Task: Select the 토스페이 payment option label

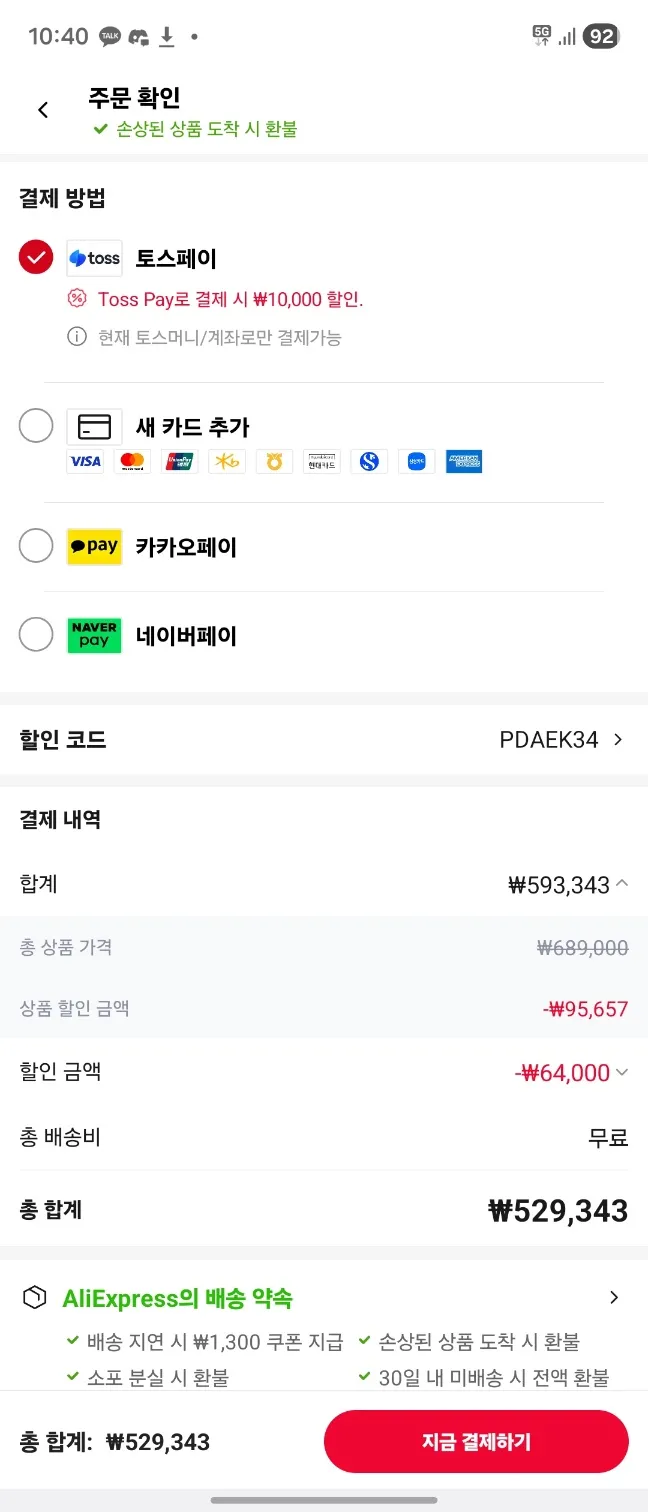Action: click(x=176, y=259)
